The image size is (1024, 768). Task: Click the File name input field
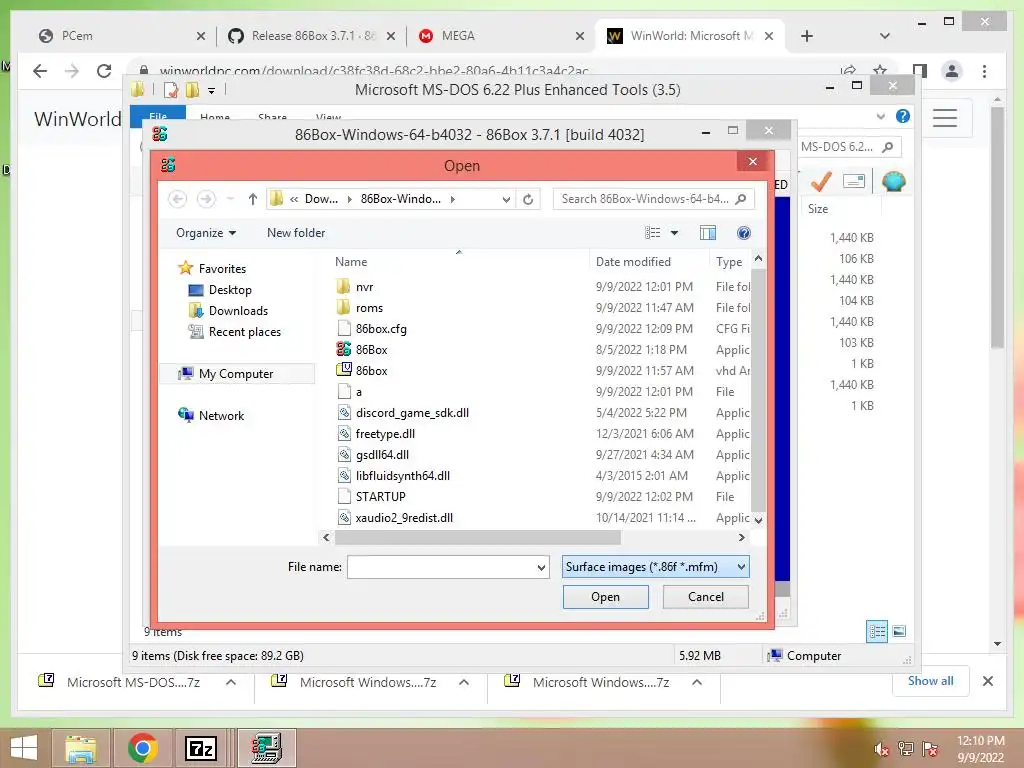pyautogui.click(x=441, y=567)
